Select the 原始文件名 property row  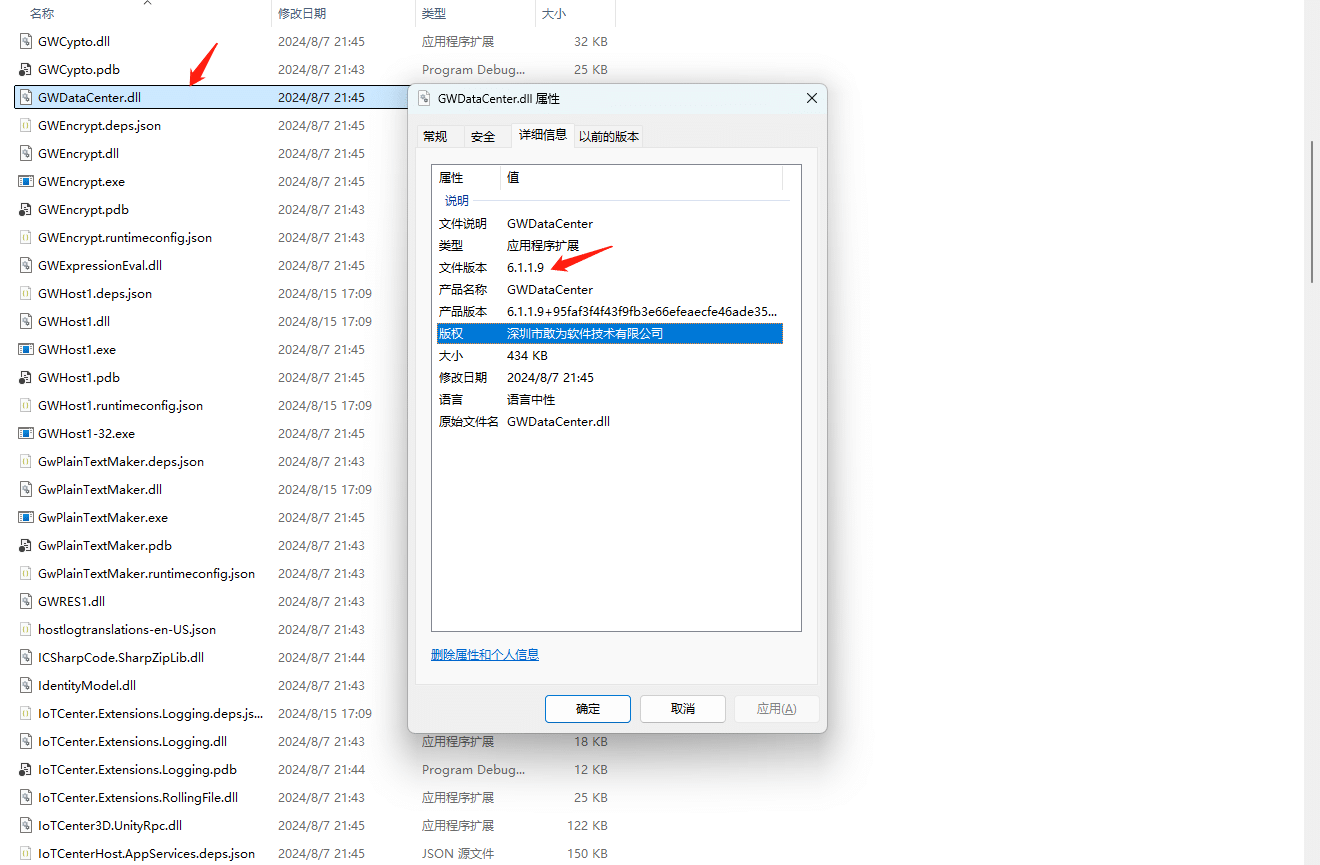(x=608, y=422)
